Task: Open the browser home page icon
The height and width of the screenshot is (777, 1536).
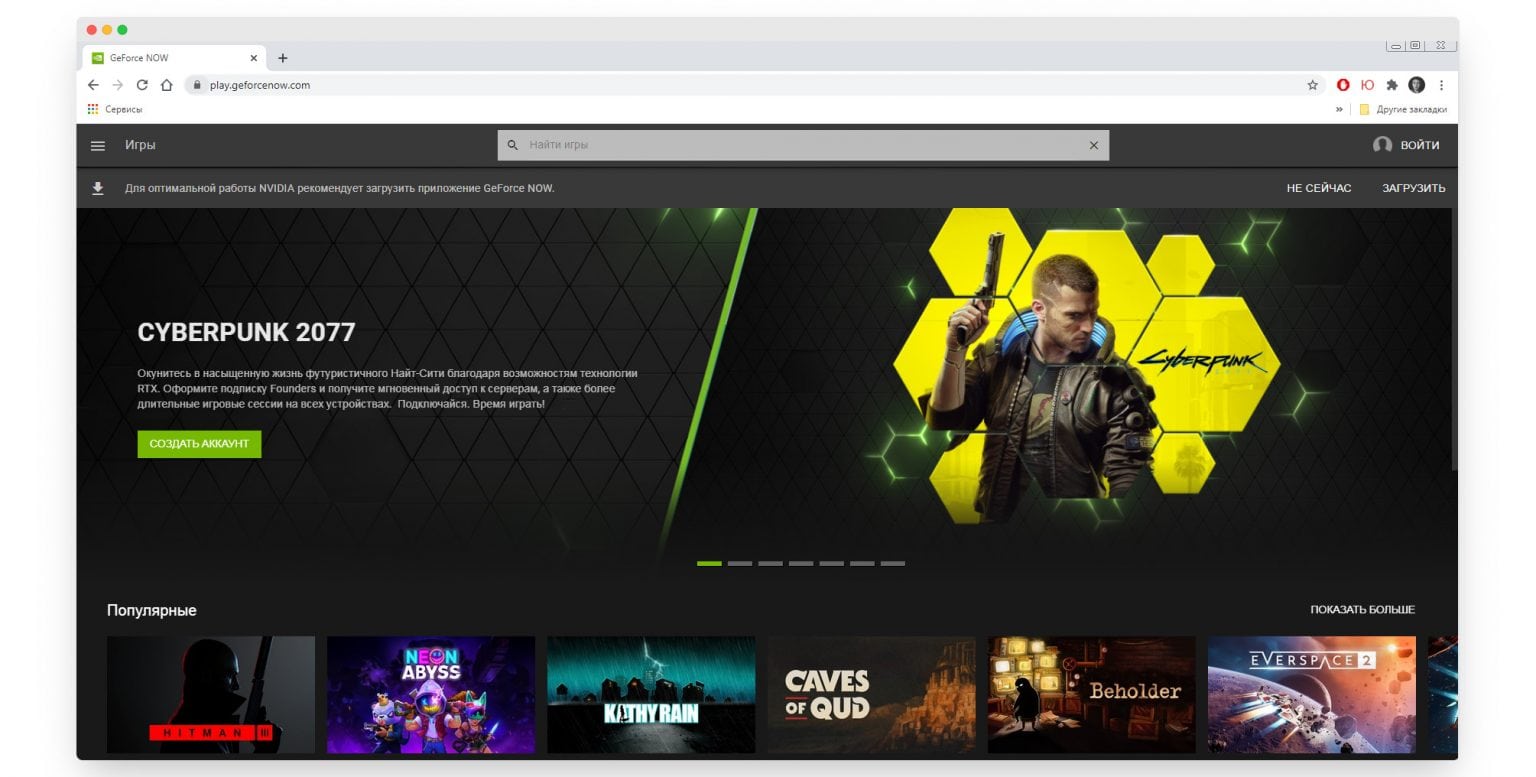Action: point(166,85)
